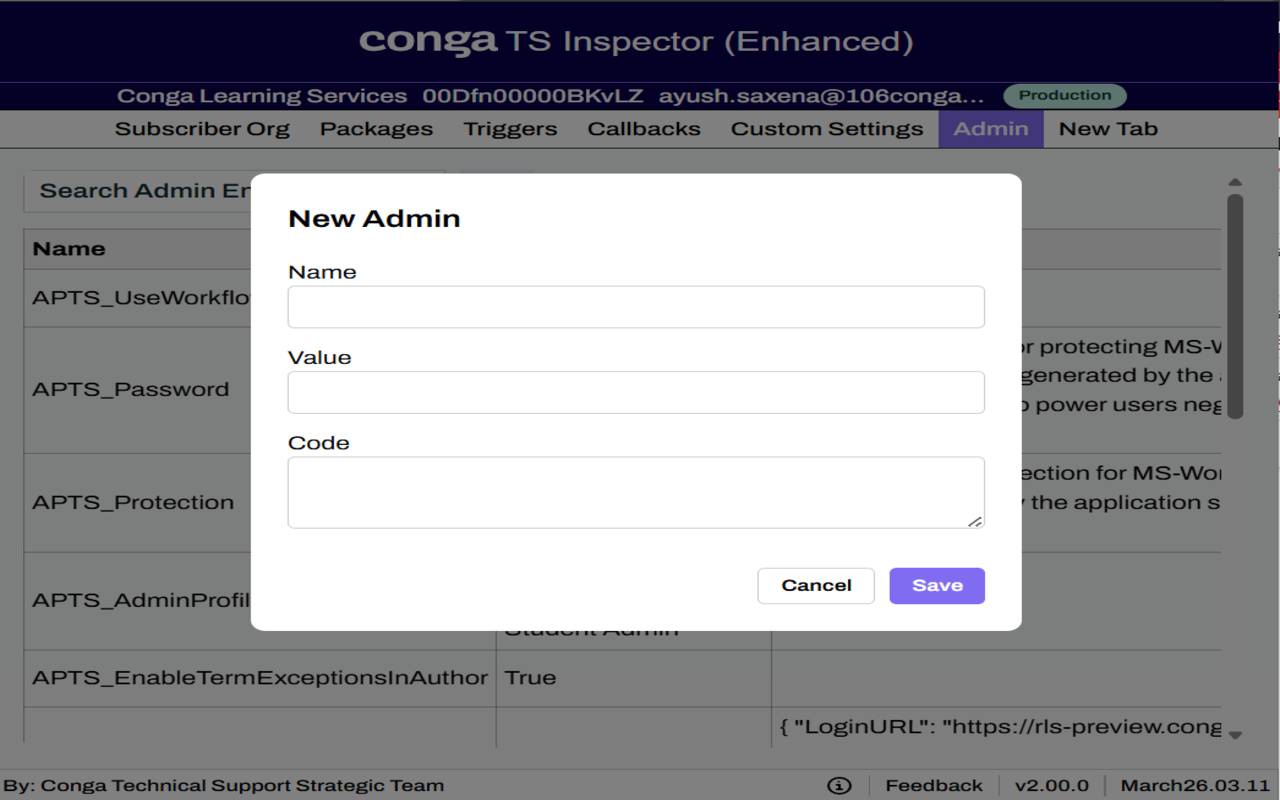Switch to the Subscriber Org tab
The height and width of the screenshot is (800, 1280).
tap(202, 129)
